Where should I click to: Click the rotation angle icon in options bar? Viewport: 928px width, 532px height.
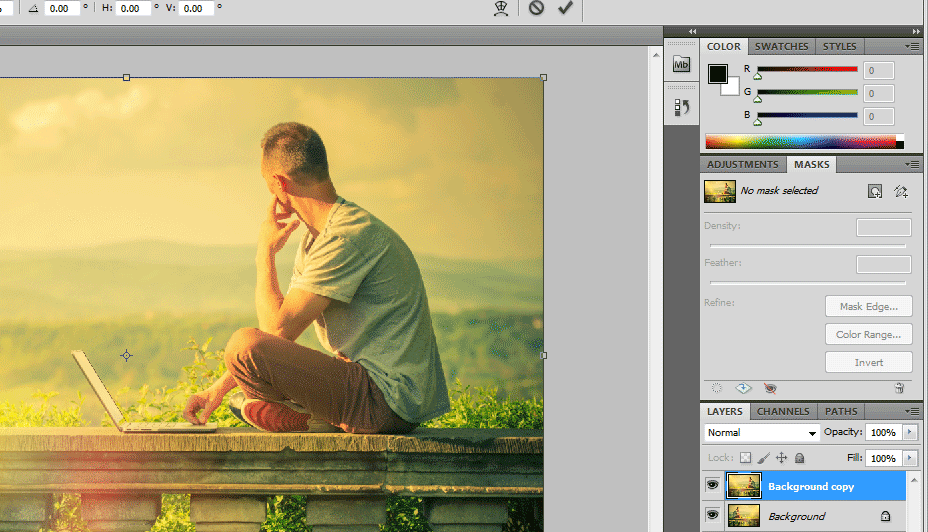click(x=34, y=8)
